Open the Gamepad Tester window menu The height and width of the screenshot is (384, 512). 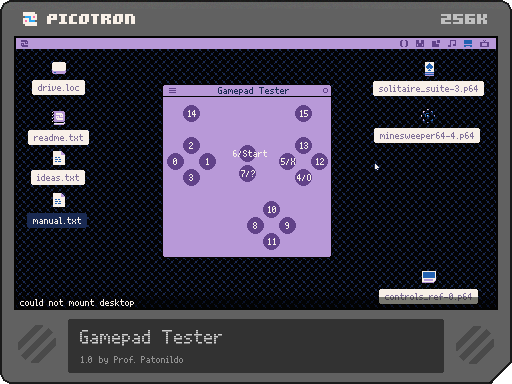coord(172,90)
